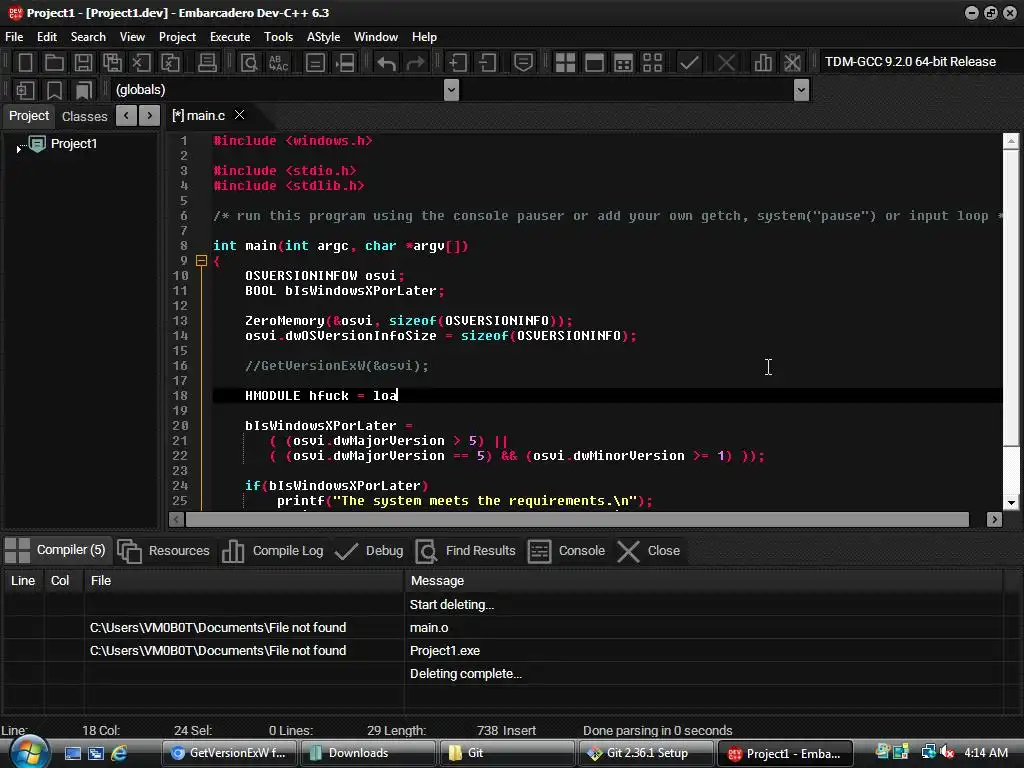Click the Close file toolbar icon
This screenshot has height=768, width=1024.
(x=141, y=63)
